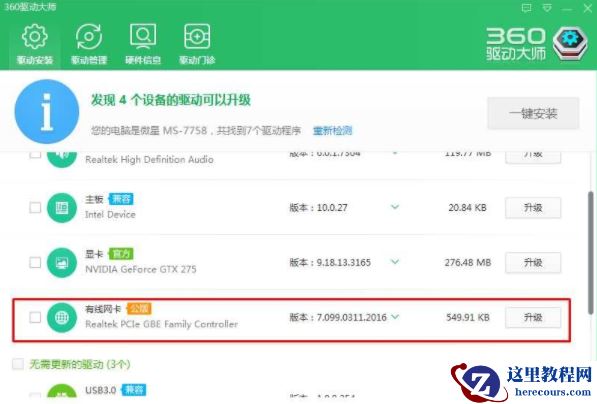
Task: Click the 兼容 tag next to 主板
Action: pos(121,199)
